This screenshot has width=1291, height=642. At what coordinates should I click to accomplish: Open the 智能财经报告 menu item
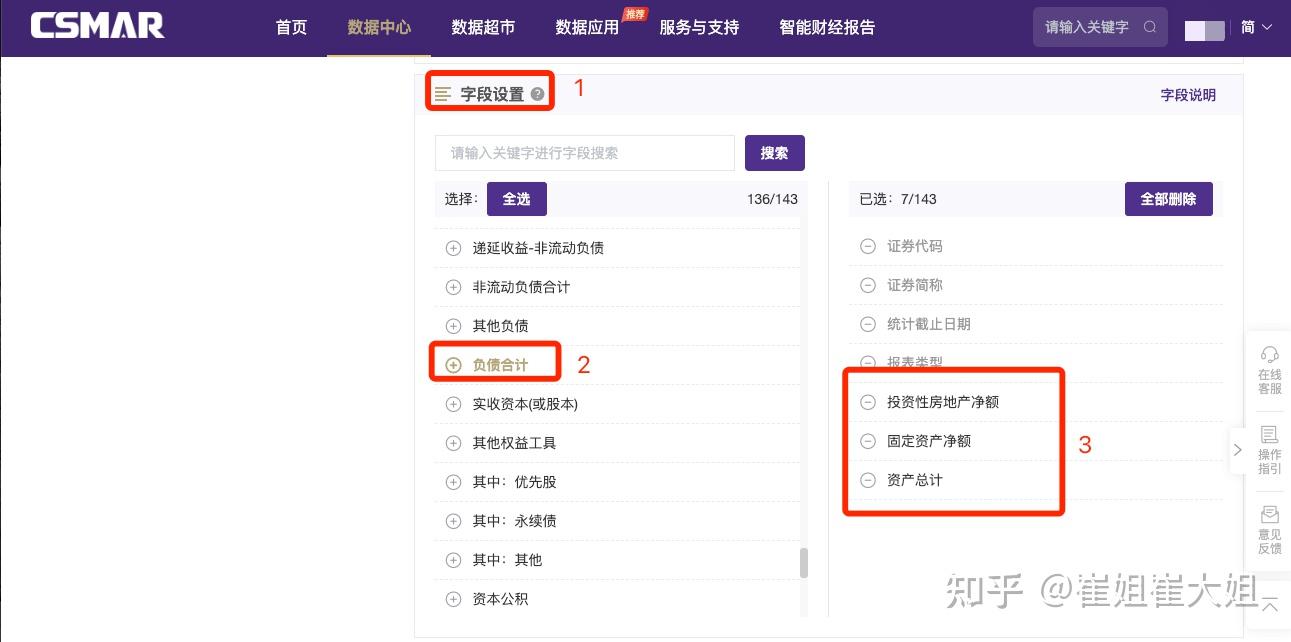tap(827, 27)
